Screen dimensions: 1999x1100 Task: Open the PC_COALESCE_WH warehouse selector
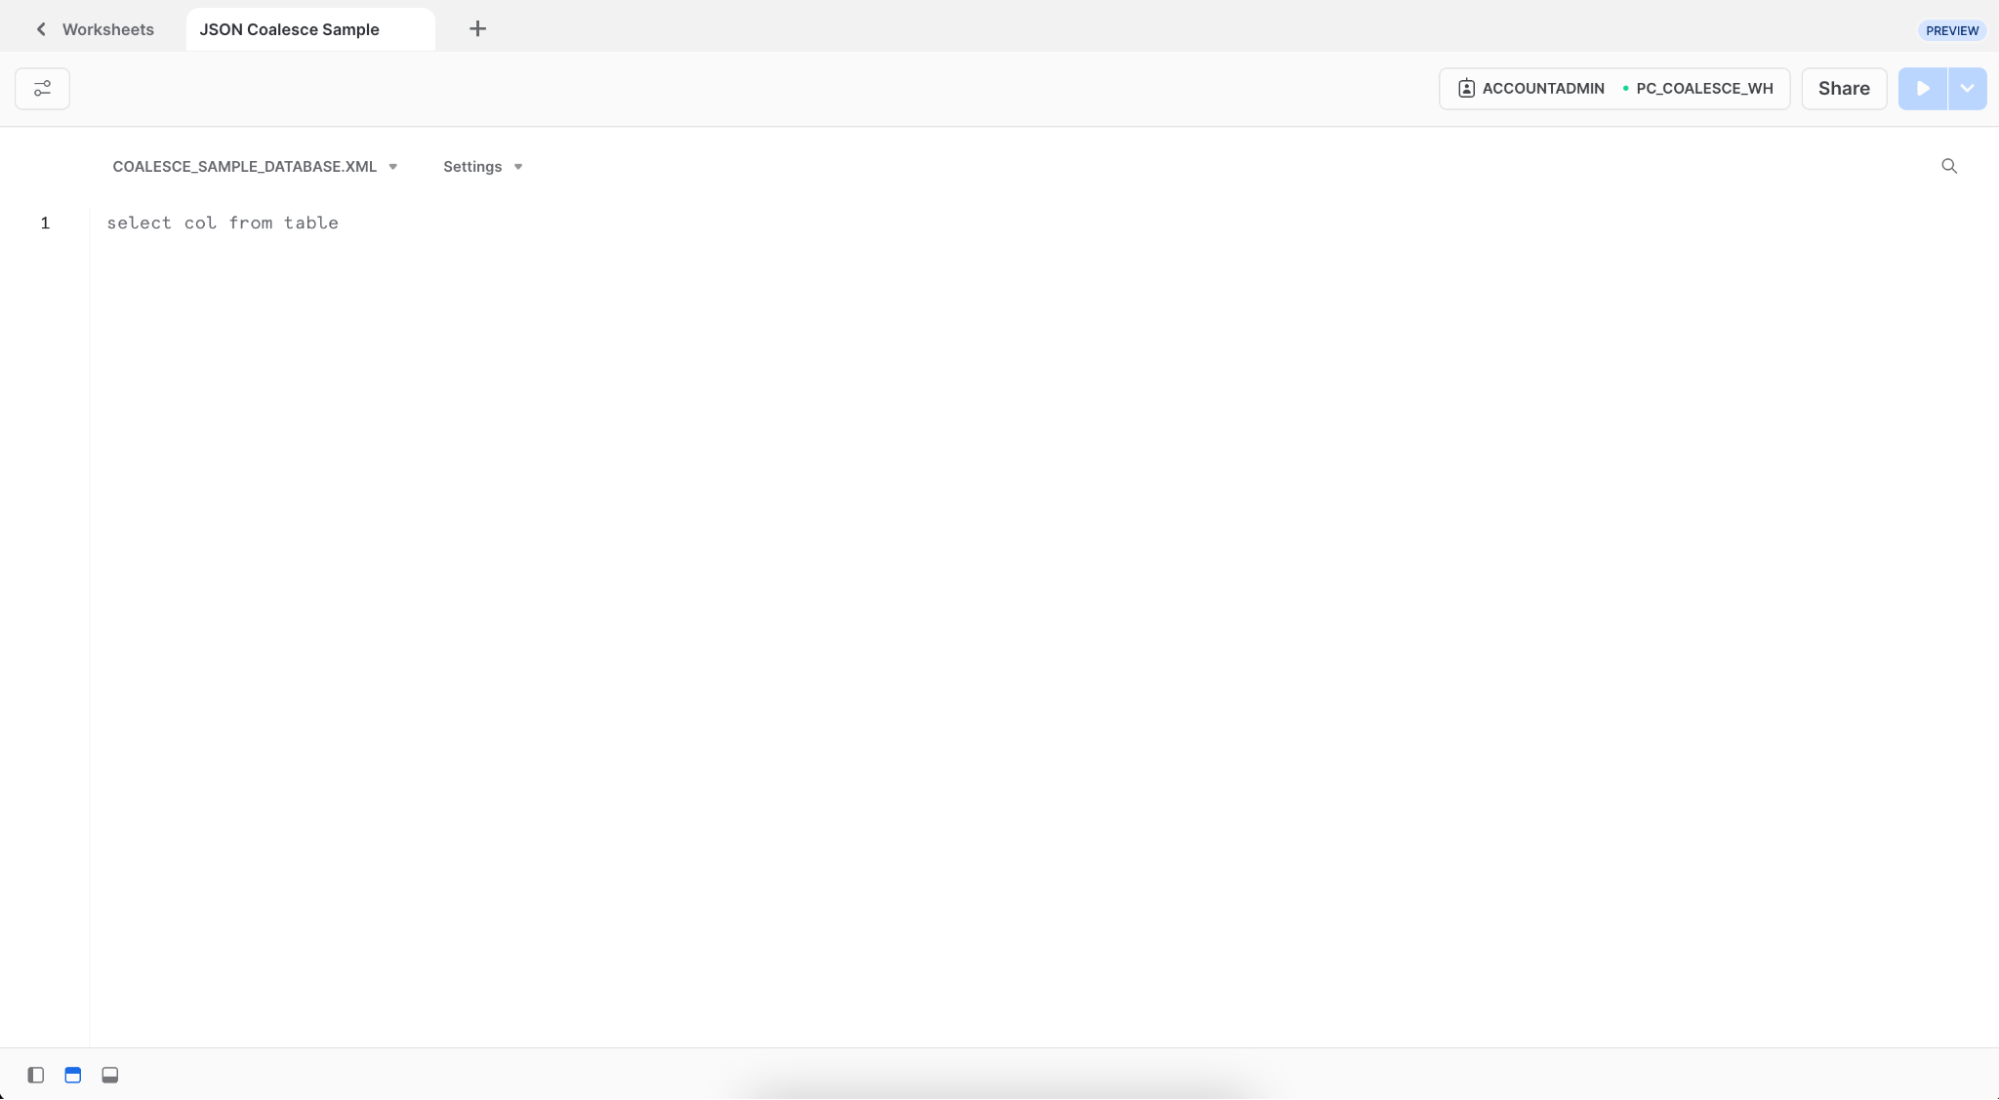1703,89
